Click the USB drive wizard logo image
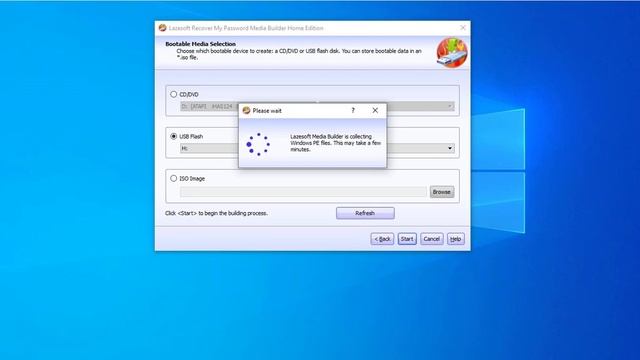Image resolution: width=640 pixels, height=360 pixels. [x=452, y=53]
